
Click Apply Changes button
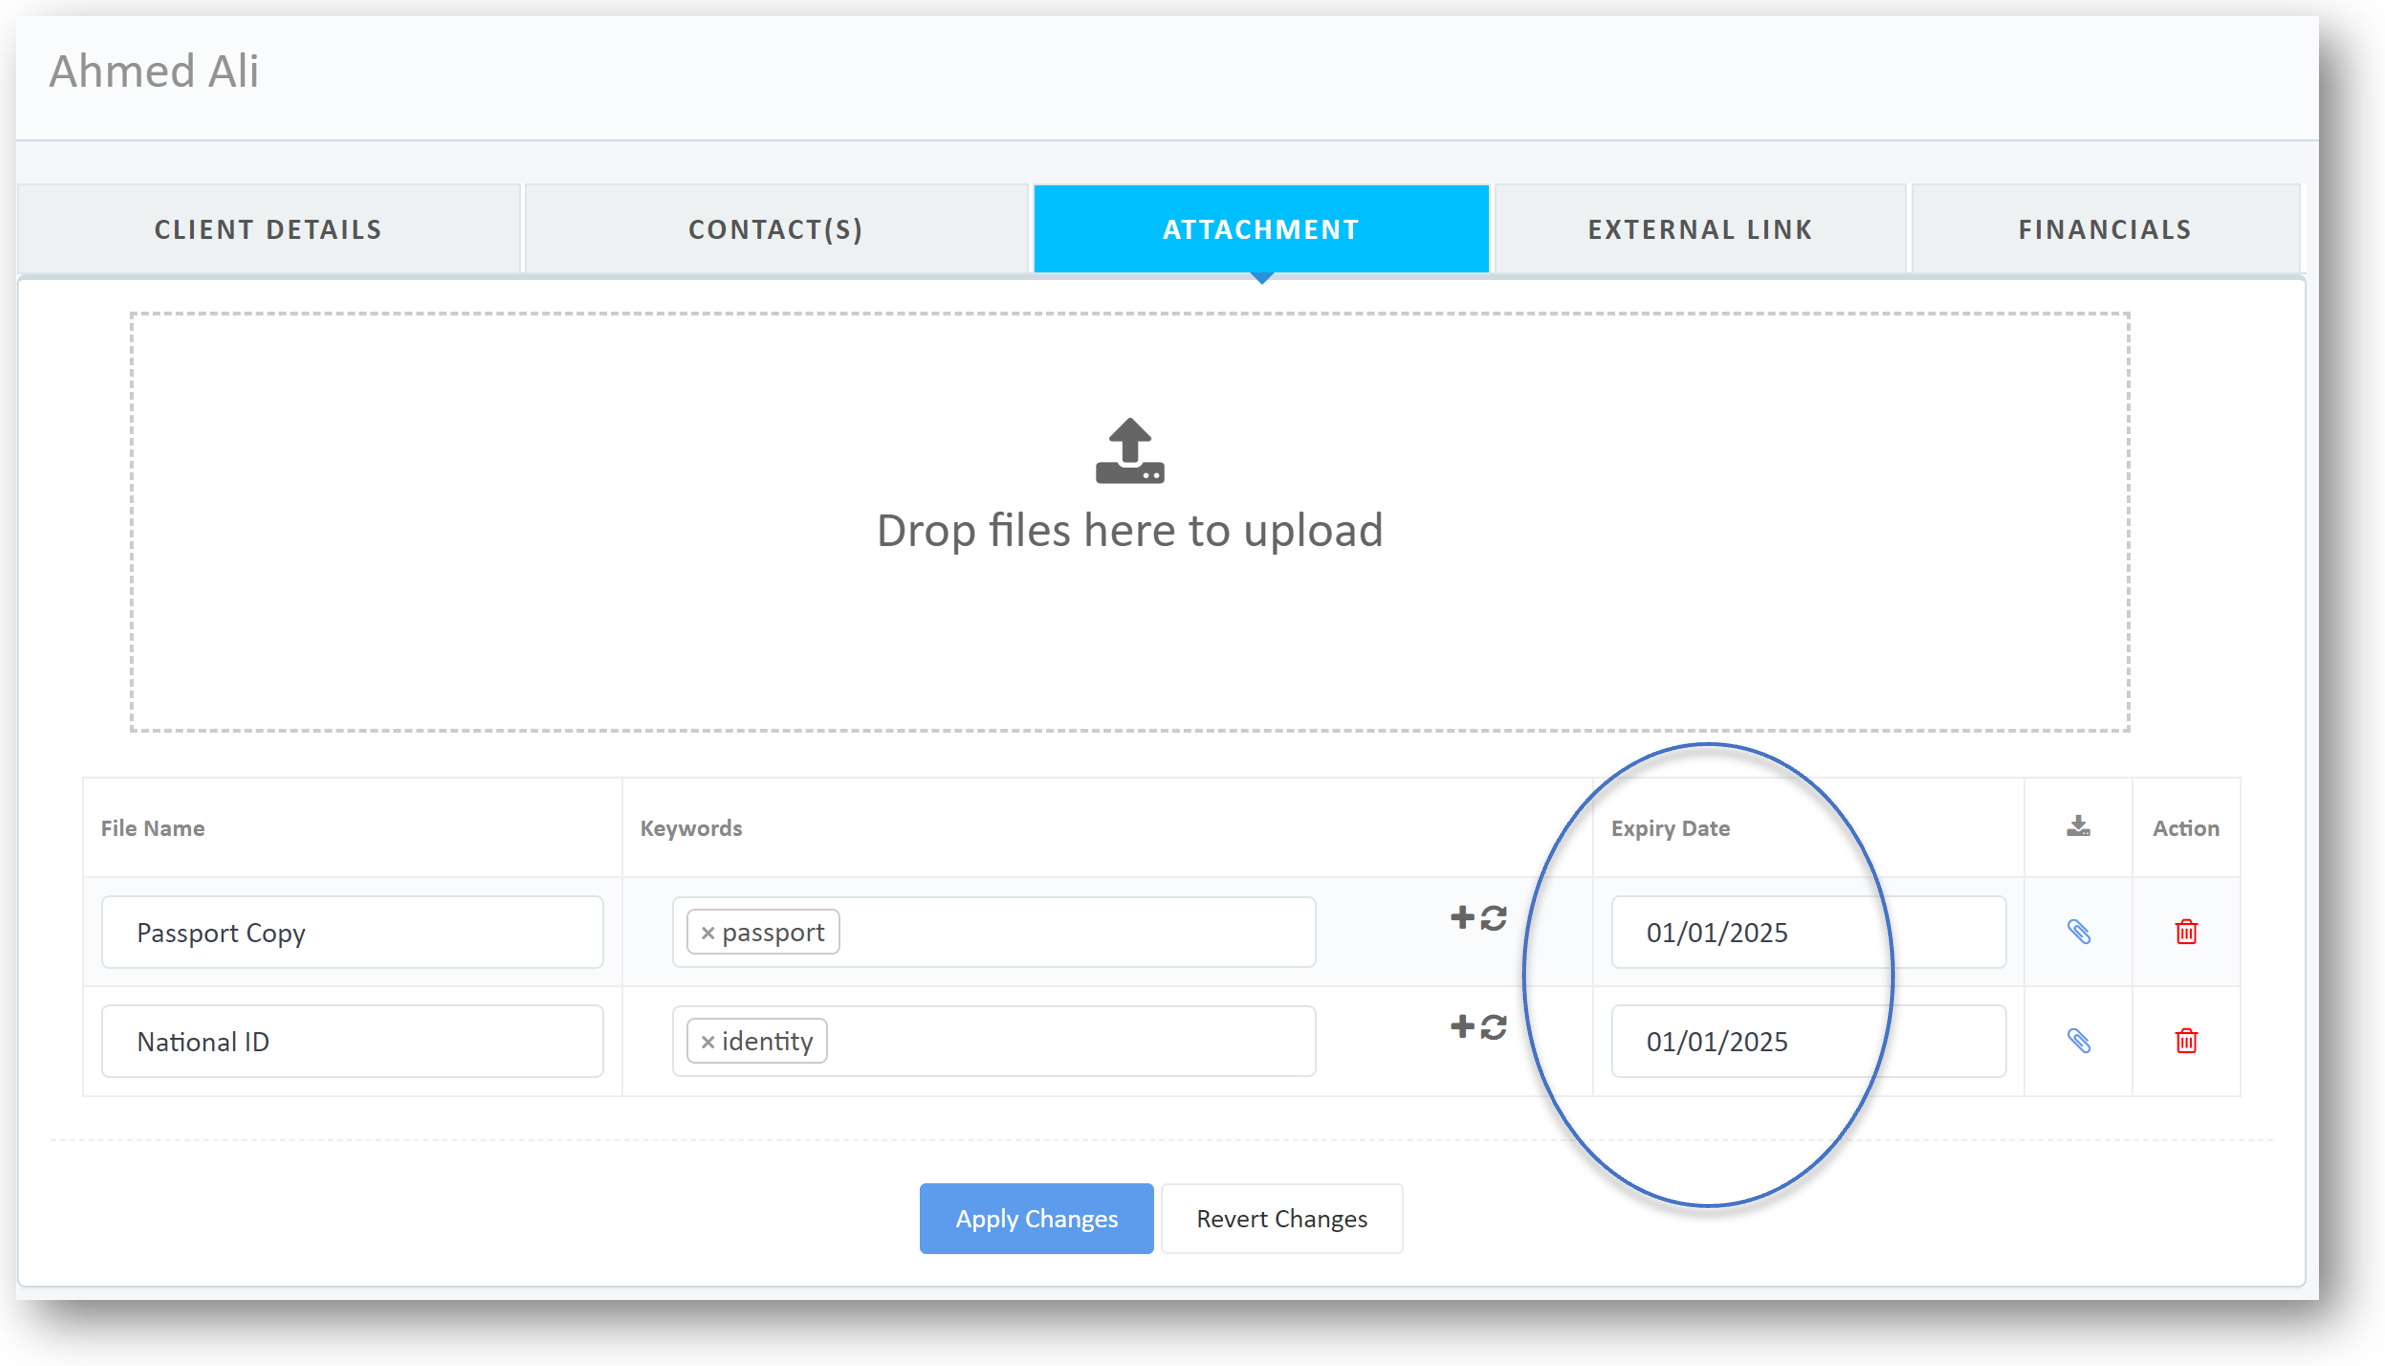[1036, 1218]
